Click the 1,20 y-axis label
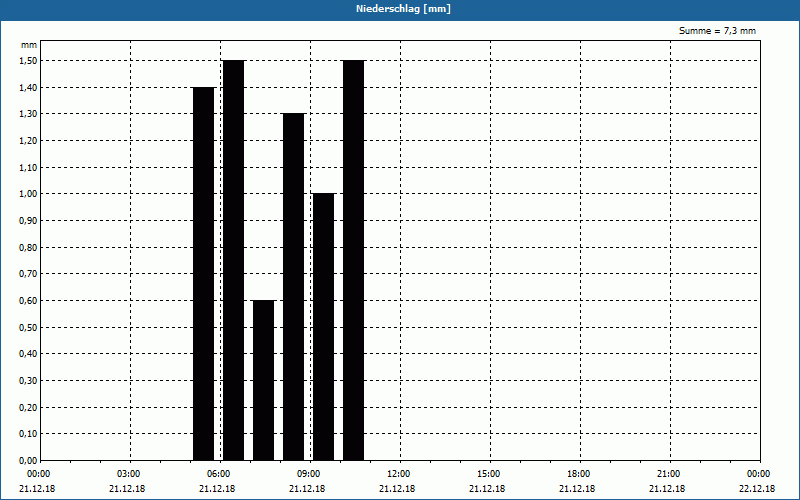 click(x=28, y=141)
